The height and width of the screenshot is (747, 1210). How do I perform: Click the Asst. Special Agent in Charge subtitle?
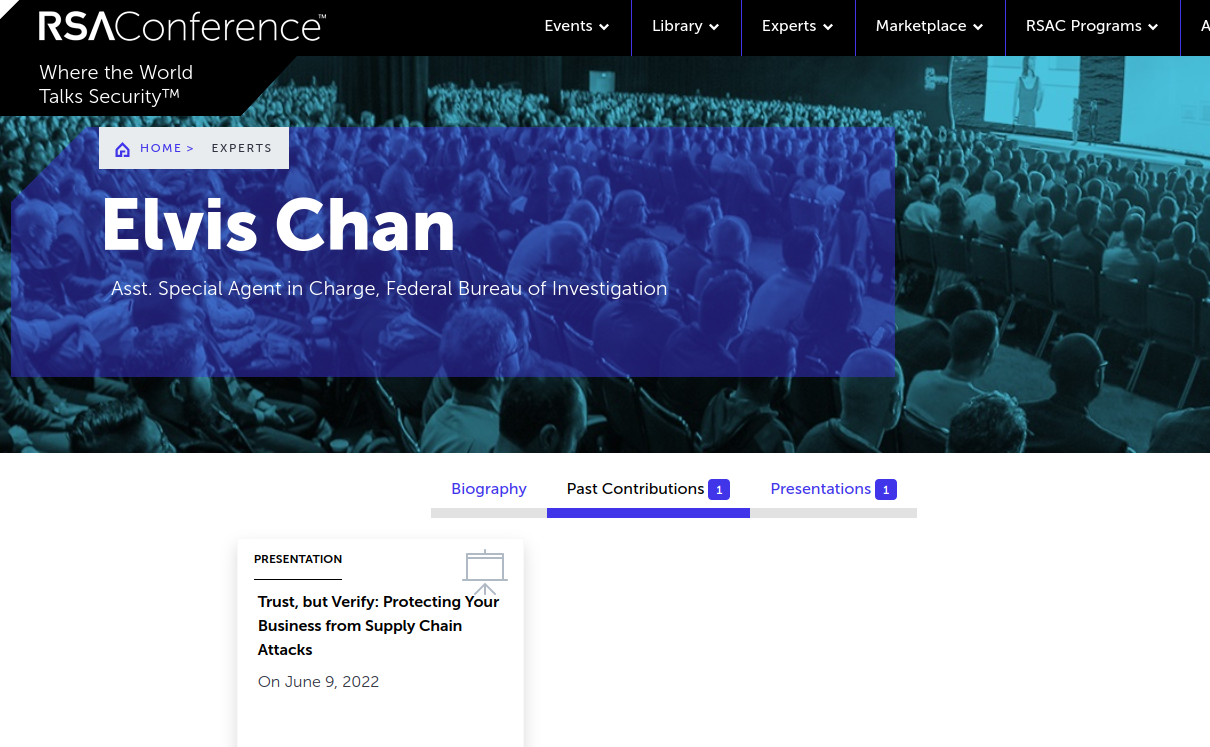(x=389, y=289)
